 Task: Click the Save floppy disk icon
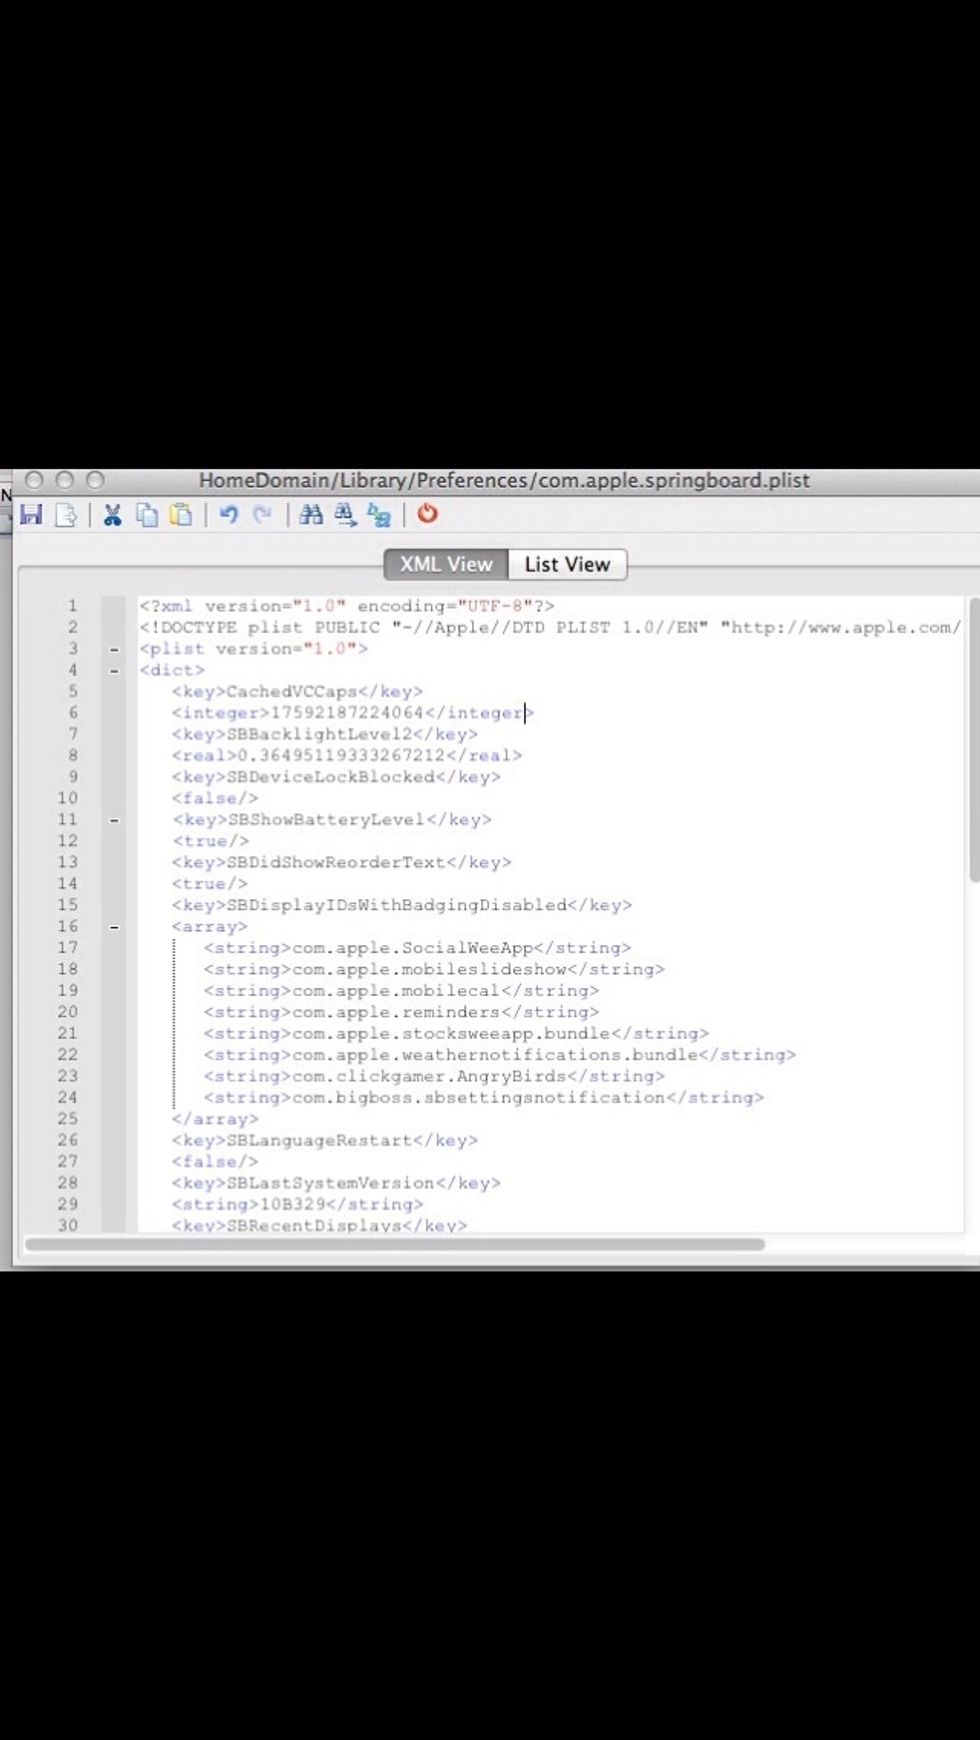point(31,515)
